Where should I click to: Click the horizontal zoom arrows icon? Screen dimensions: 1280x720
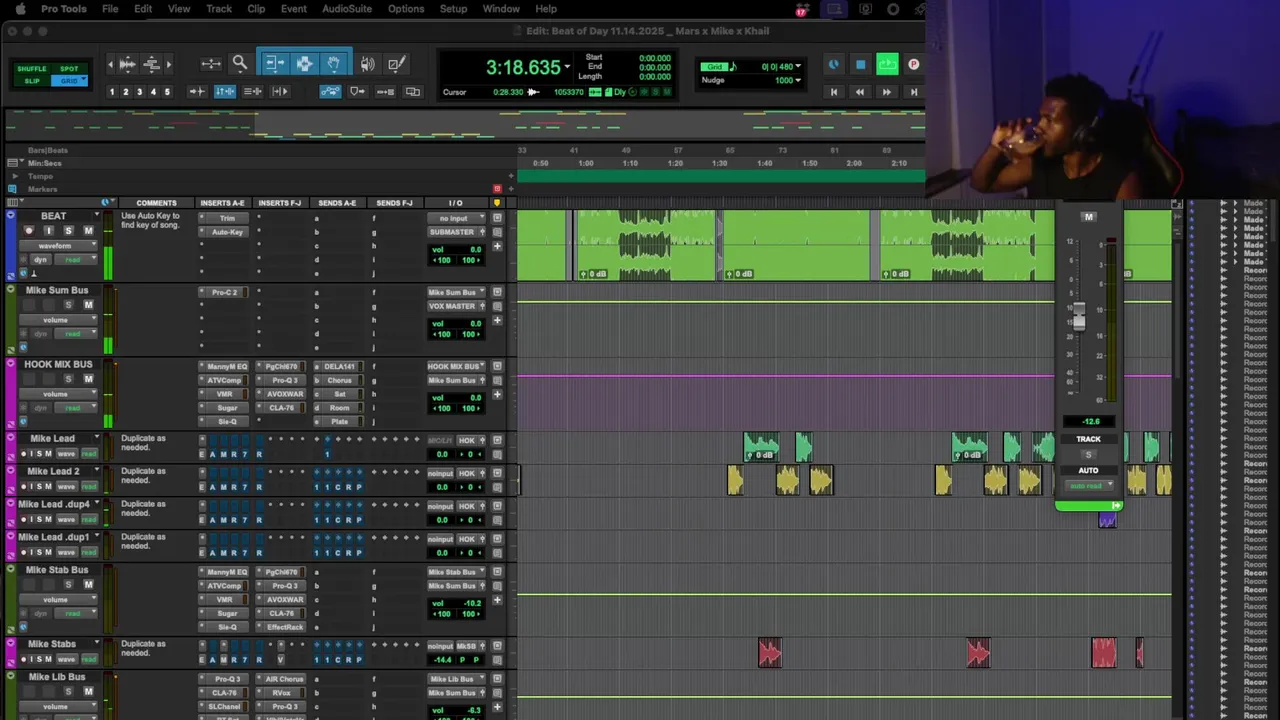[x=211, y=64]
